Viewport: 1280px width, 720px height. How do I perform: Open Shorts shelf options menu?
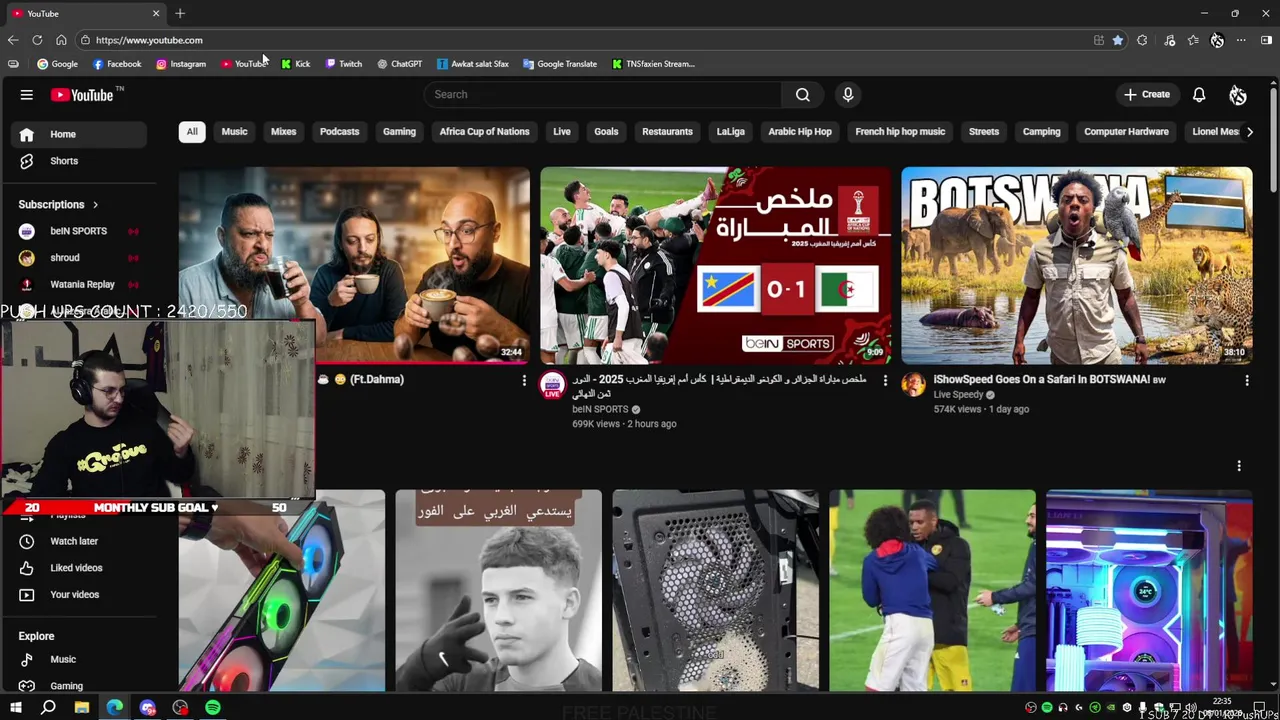tap(1239, 466)
